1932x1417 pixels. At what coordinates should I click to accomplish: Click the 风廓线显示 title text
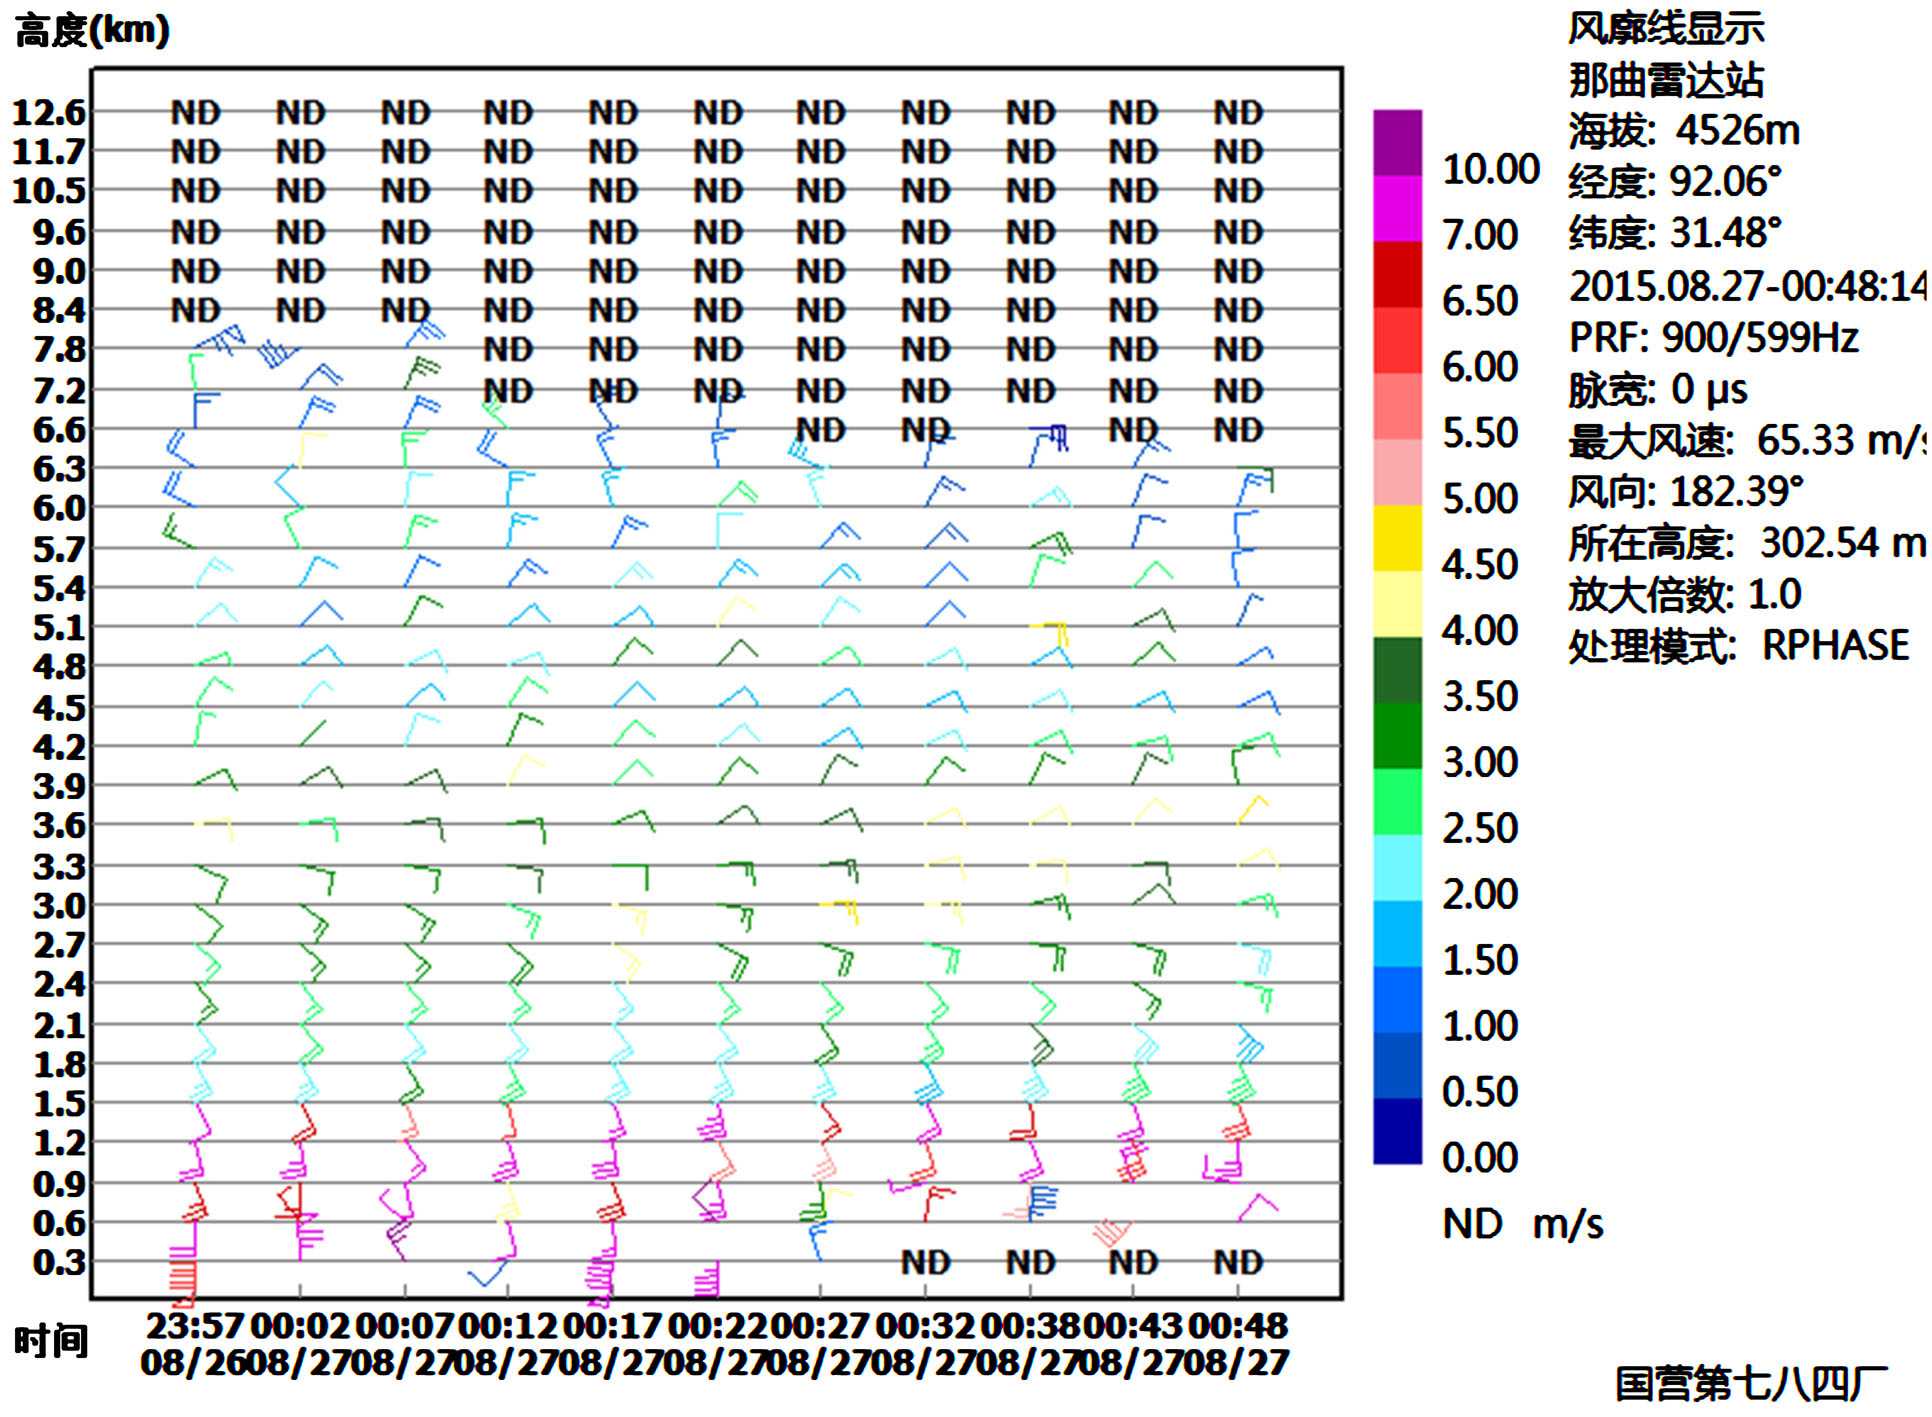click(1666, 28)
